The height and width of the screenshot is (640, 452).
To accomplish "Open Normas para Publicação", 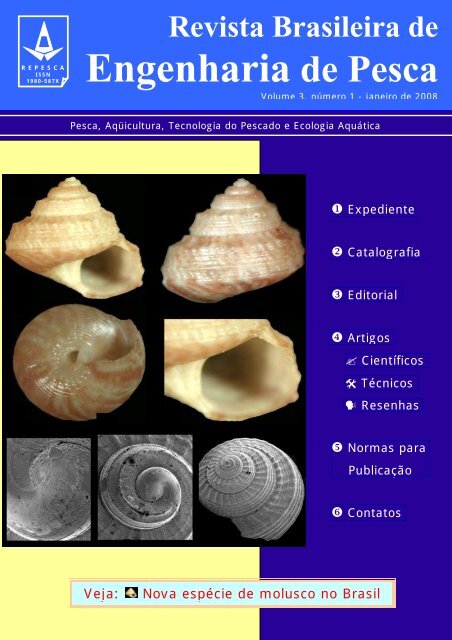I will tap(387, 459).
